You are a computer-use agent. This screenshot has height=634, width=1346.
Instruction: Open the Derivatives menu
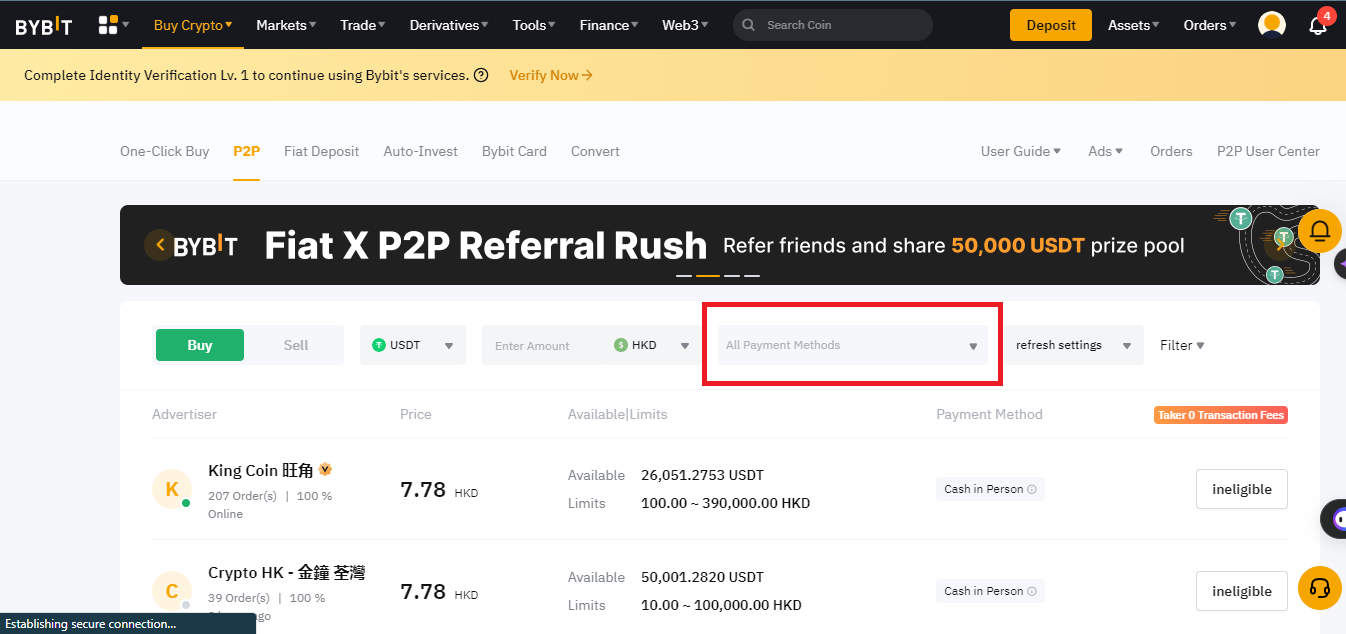click(449, 25)
